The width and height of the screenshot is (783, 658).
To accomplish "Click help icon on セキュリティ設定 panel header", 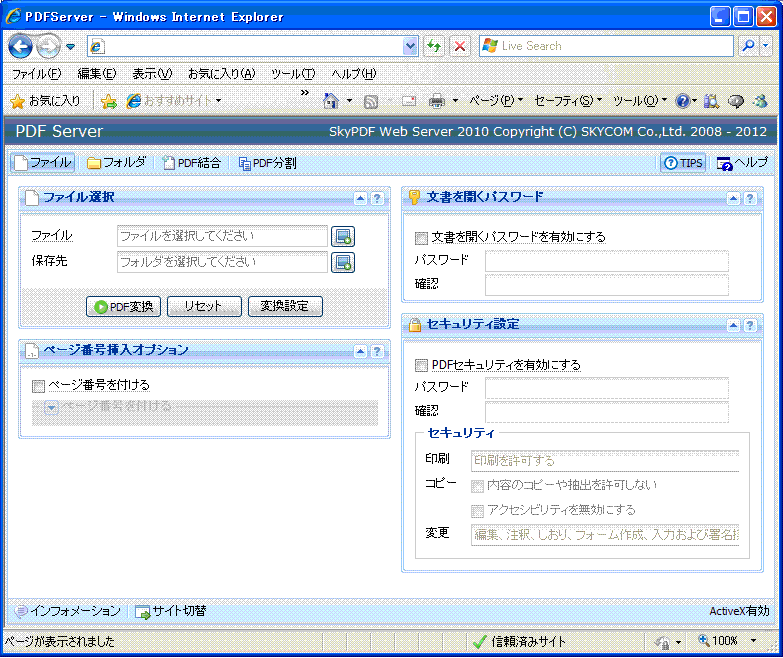I will click(750, 325).
